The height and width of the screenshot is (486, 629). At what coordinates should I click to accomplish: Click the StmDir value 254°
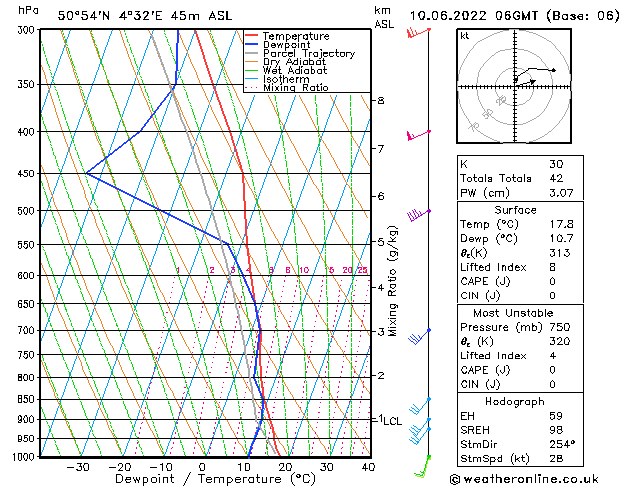(x=562, y=444)
